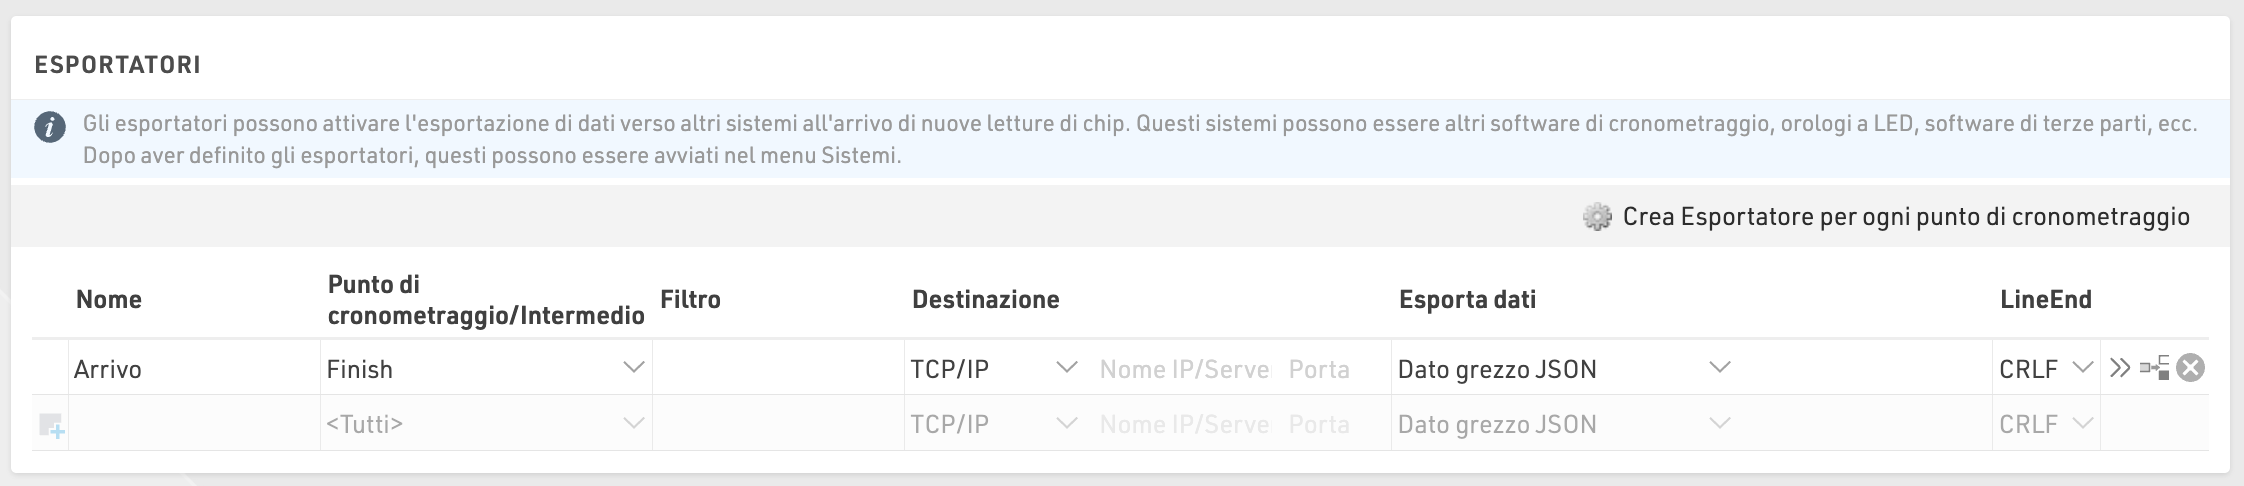Open the new row's Dato grezzo JSON dropdown

pyautogui.click(x=1719, y=424)
